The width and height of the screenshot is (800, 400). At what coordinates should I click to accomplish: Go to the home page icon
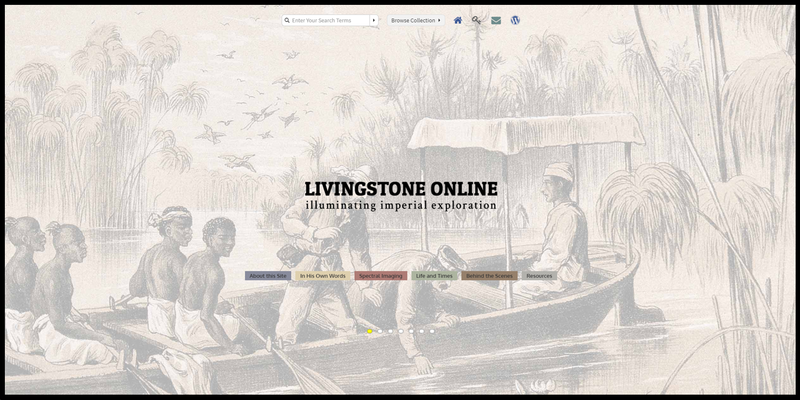click(458, 20)
